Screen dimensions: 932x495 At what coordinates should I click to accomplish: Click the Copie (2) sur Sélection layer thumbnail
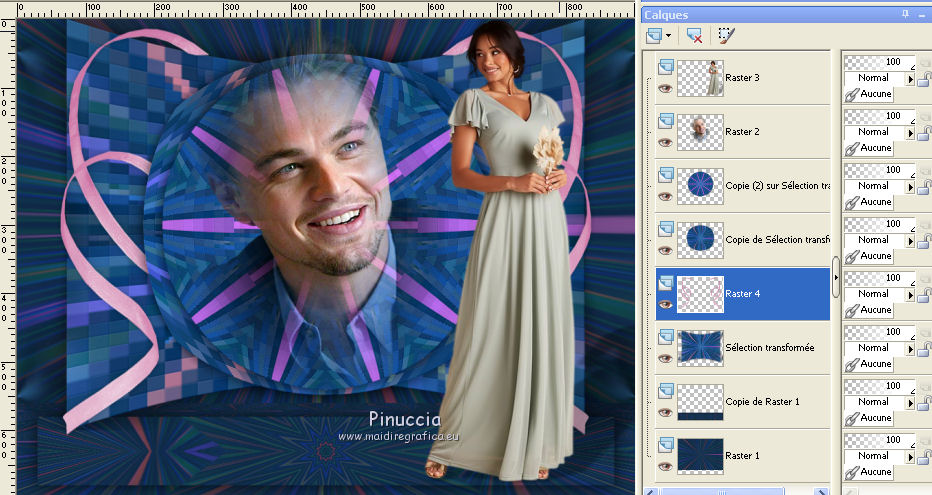coord(701,186)
